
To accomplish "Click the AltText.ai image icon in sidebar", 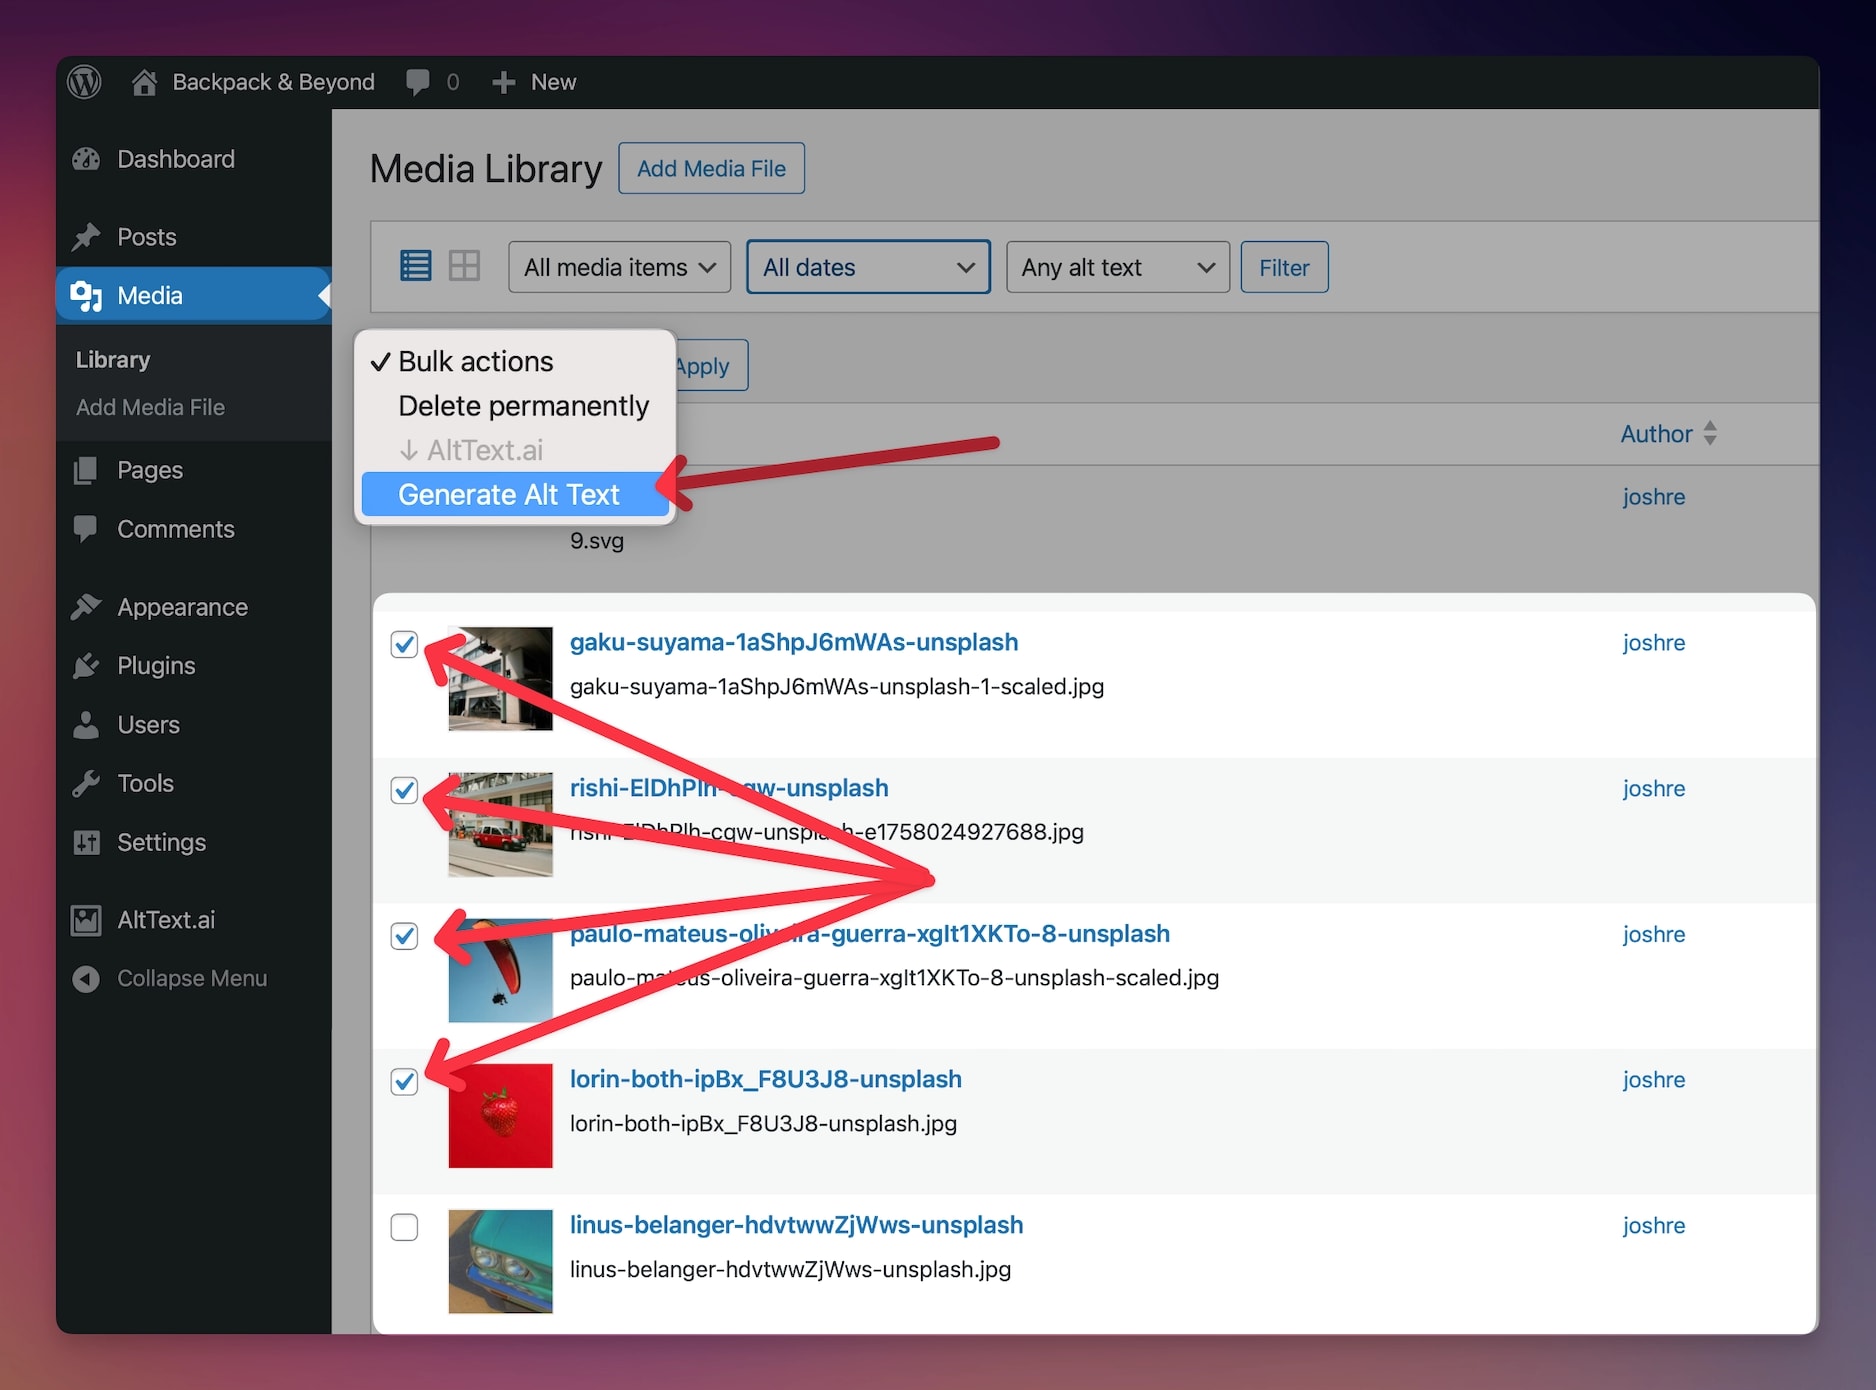I will click(x=86, y=920).
